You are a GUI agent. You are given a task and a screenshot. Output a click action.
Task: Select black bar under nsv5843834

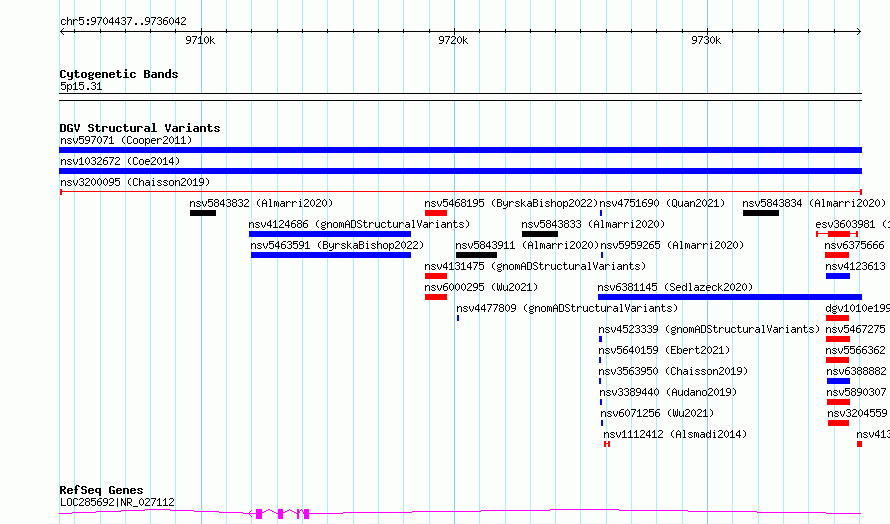pos(761,213)
